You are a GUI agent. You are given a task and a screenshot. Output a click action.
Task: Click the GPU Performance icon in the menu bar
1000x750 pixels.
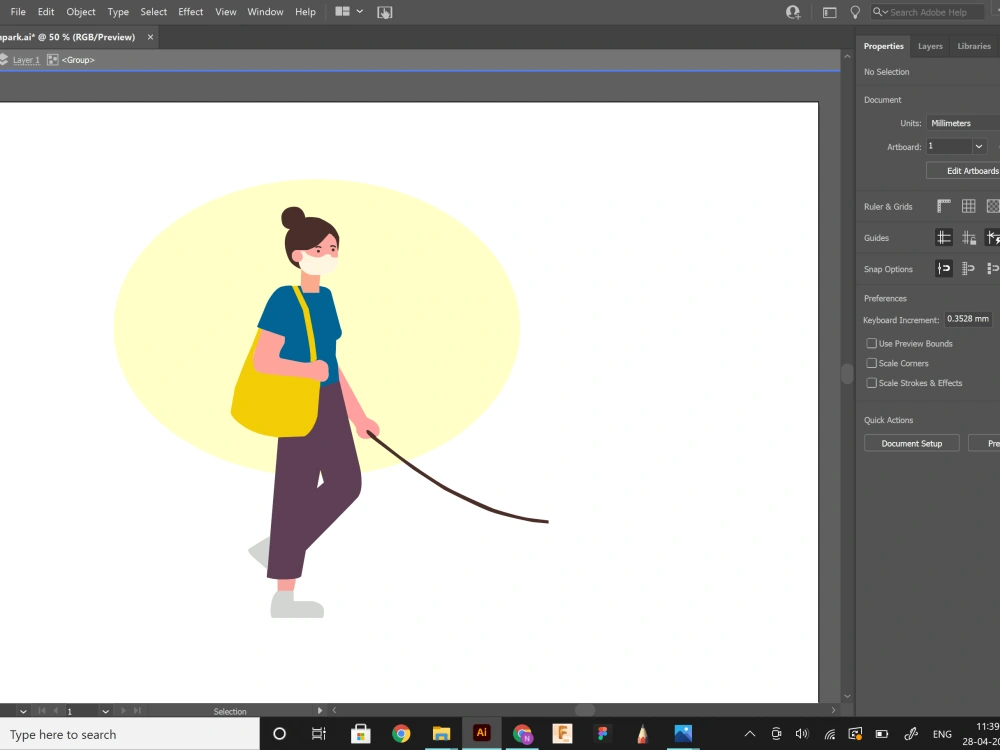pyautogui.click(x=385, y=12)
